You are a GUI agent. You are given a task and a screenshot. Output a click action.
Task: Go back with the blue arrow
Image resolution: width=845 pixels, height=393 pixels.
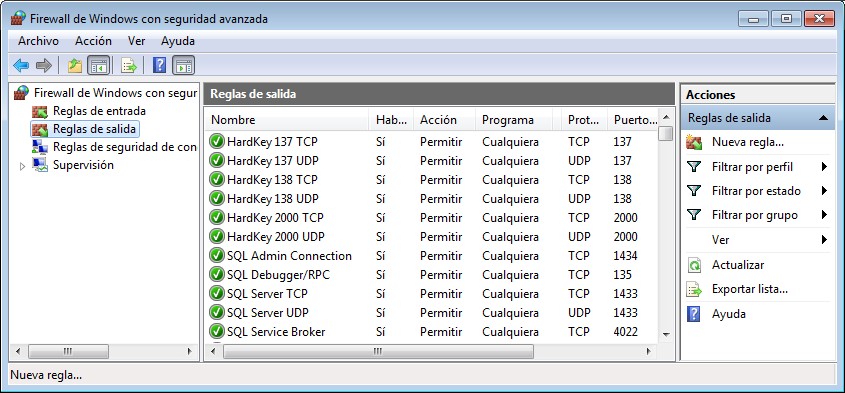(x=21, y=66)
